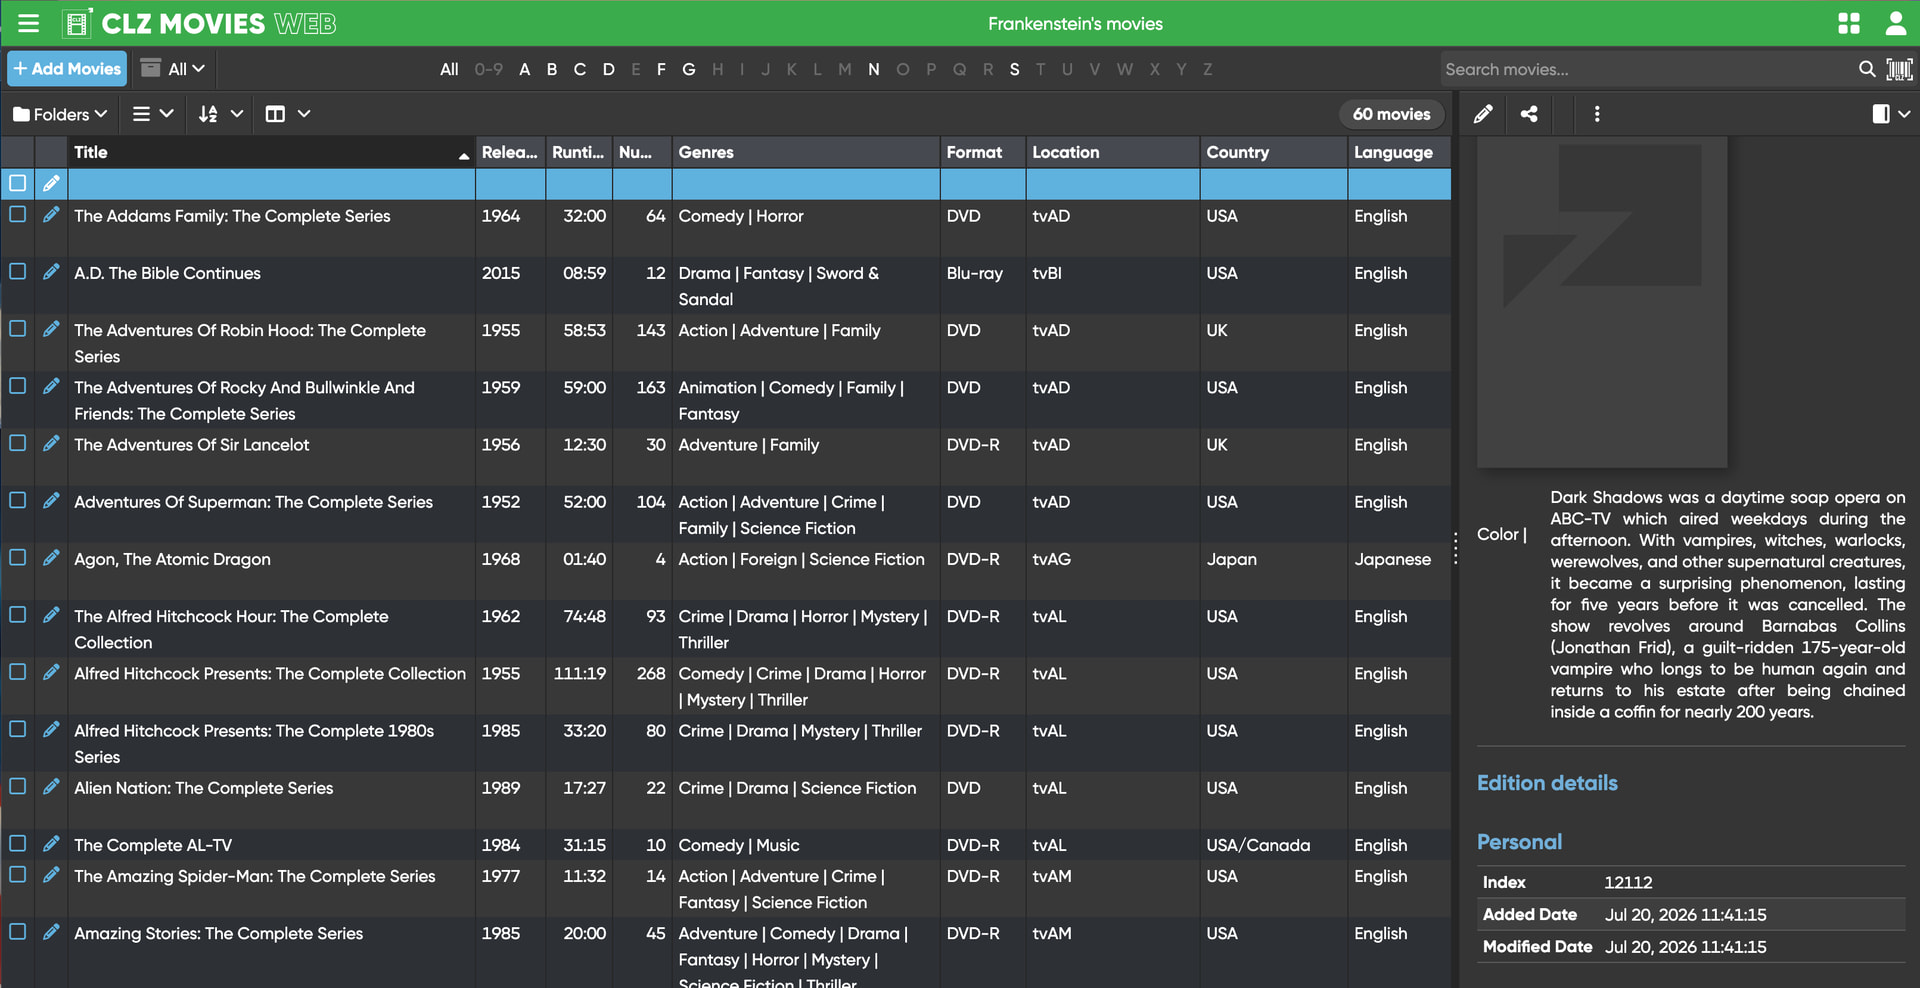This screenshot has height=988, width=1920.
Task: Edit The Amazing Spider-Man row via pencil
Action: [x=51, y=875]
